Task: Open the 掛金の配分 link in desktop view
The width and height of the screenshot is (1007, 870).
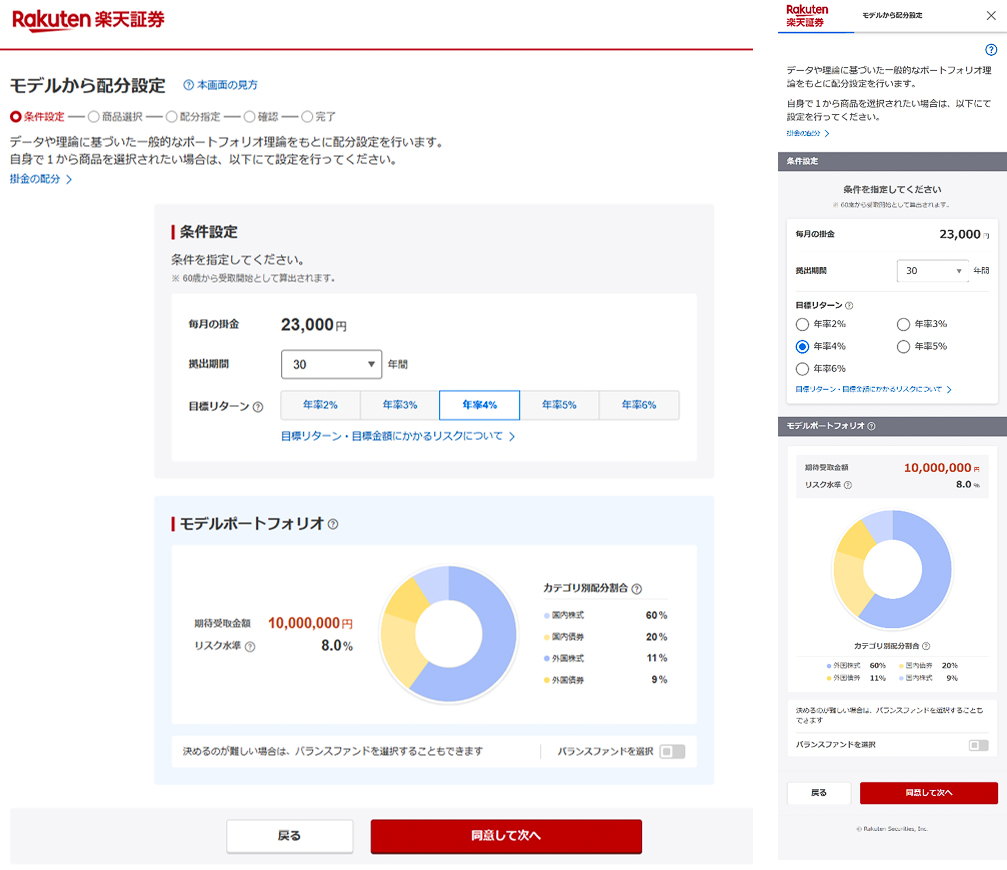Action: point(35,179)
